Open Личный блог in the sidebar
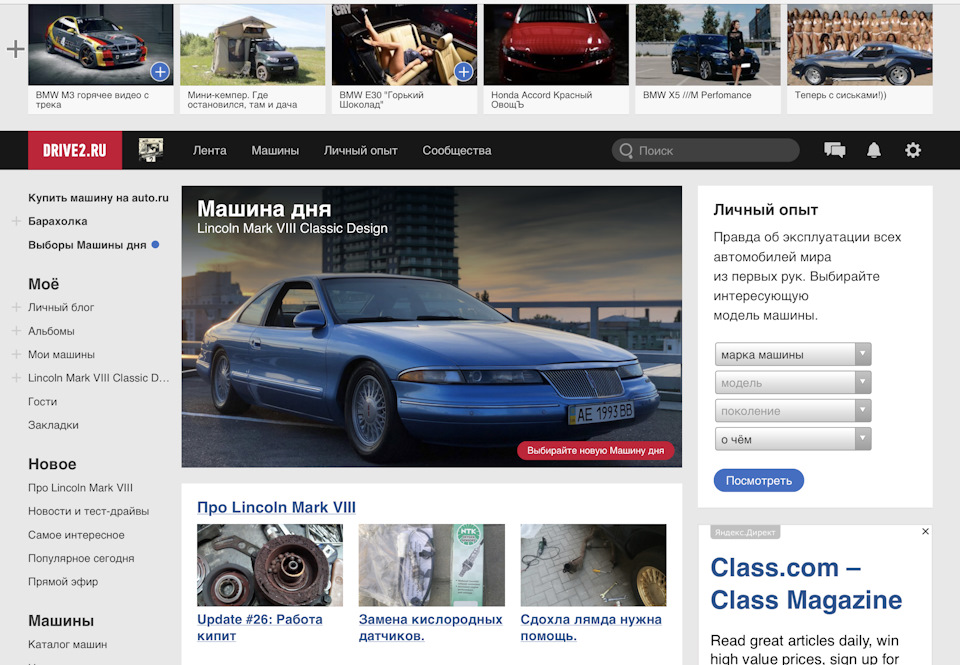This screenshot has width=960, height=665. (61, 307)
